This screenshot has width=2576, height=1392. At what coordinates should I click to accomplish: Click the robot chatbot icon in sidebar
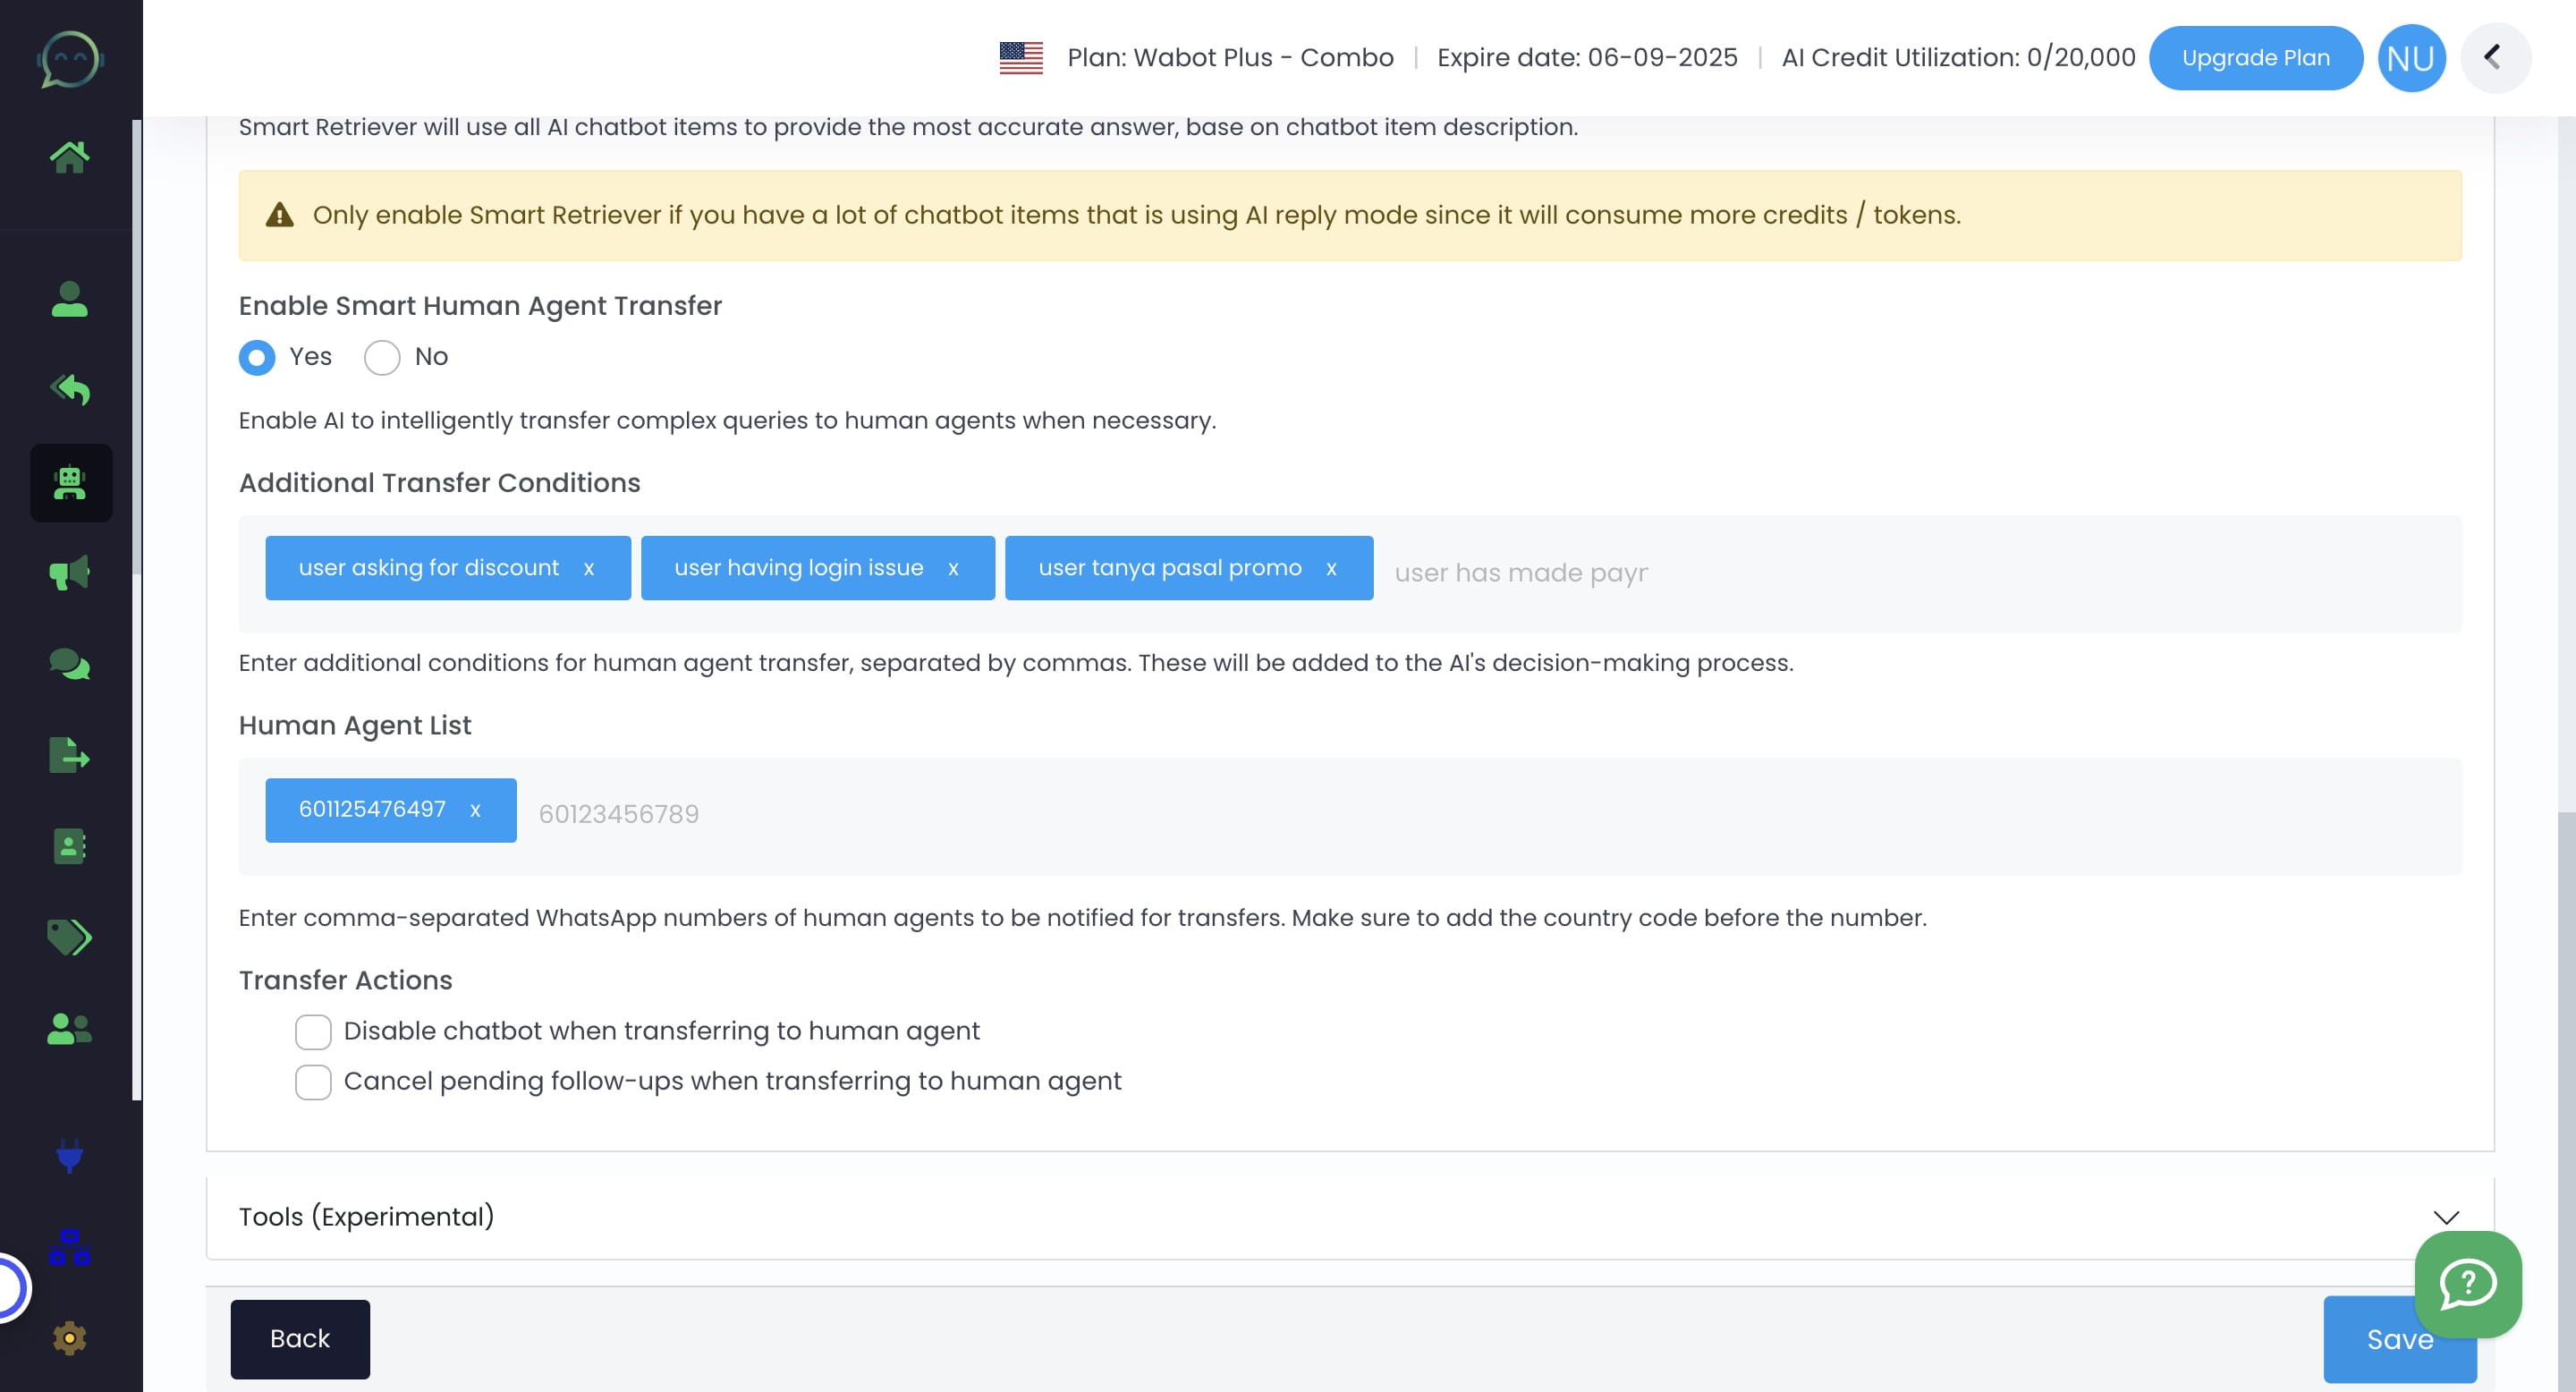(70, 483)
